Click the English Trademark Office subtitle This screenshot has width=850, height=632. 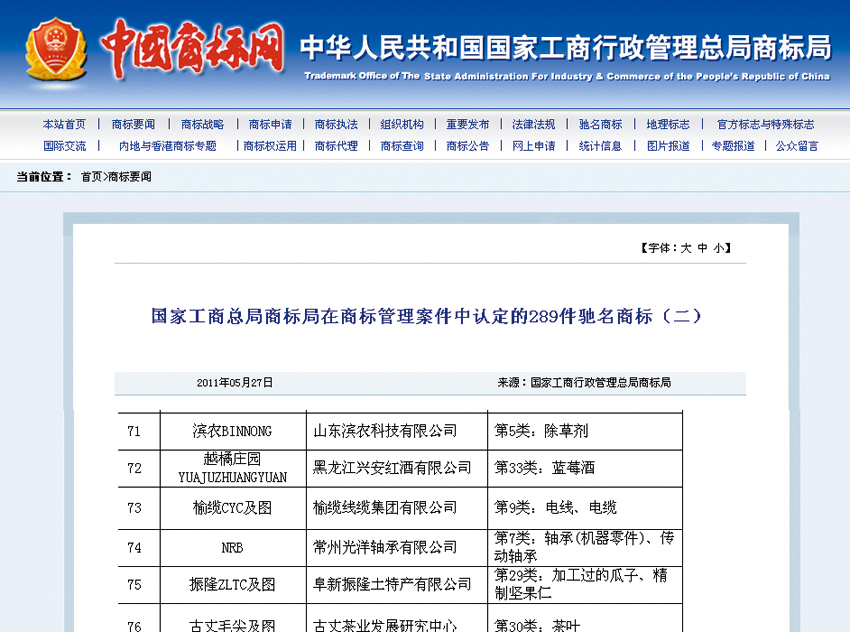point(567,76)
